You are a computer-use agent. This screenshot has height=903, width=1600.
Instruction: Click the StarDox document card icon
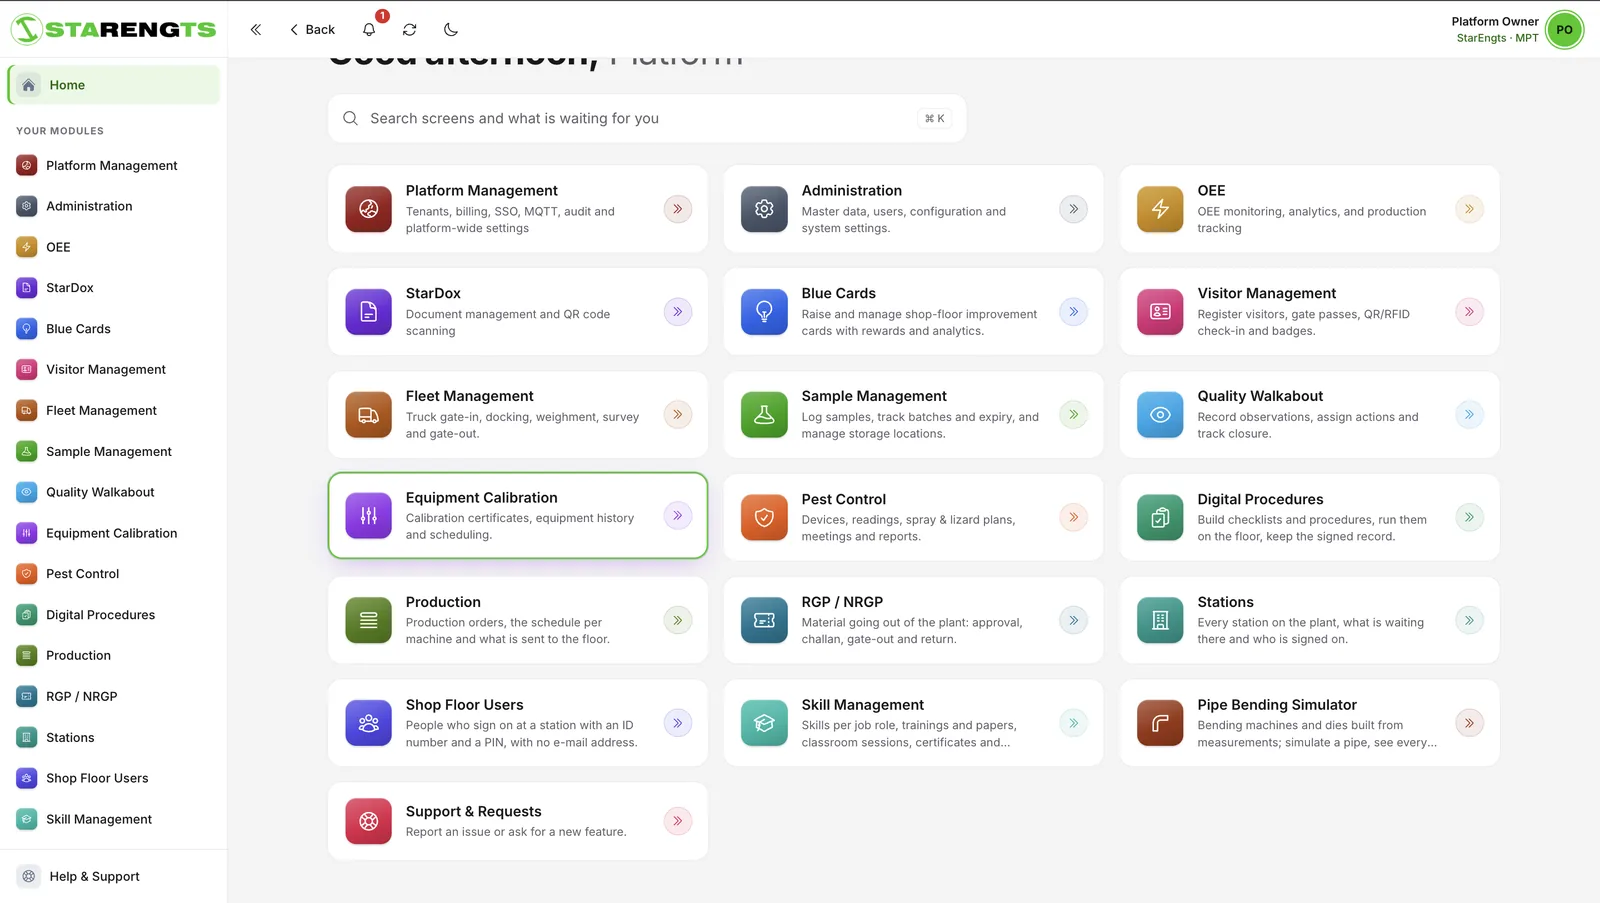[x=369, y=312]
